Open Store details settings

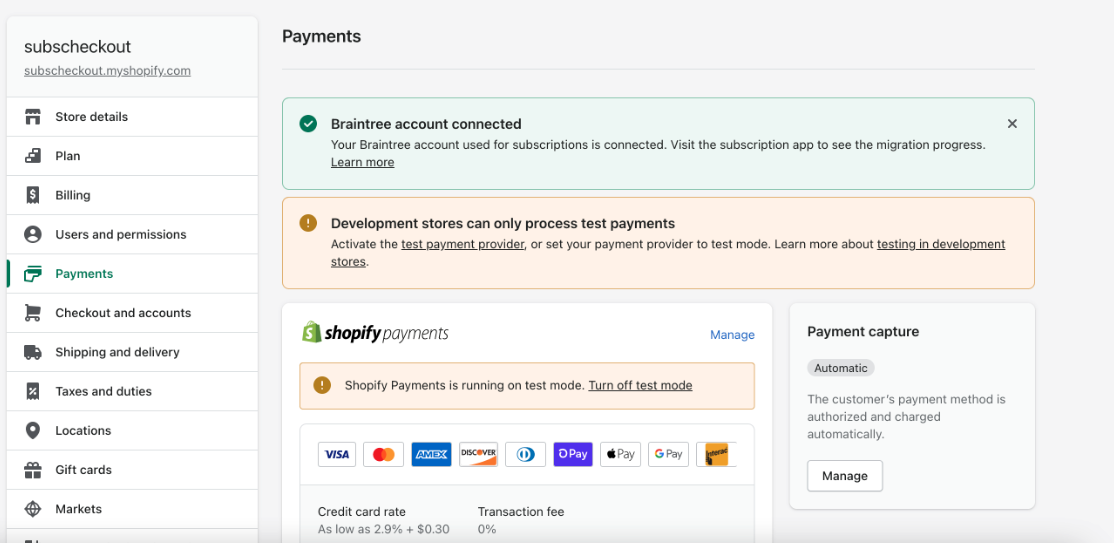132,117
